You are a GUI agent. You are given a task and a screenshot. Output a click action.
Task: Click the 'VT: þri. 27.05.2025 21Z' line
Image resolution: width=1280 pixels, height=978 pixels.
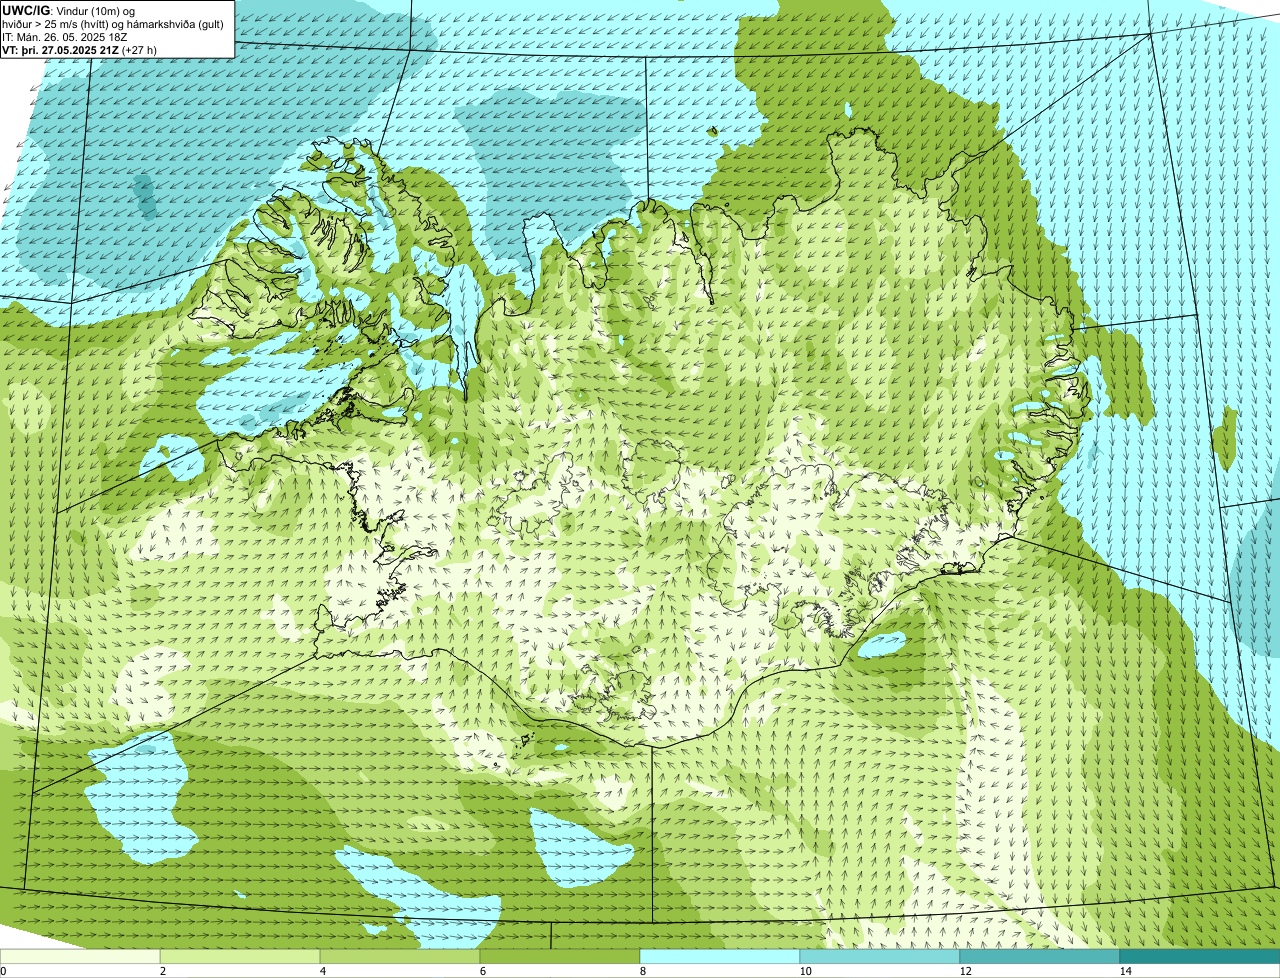61,50
